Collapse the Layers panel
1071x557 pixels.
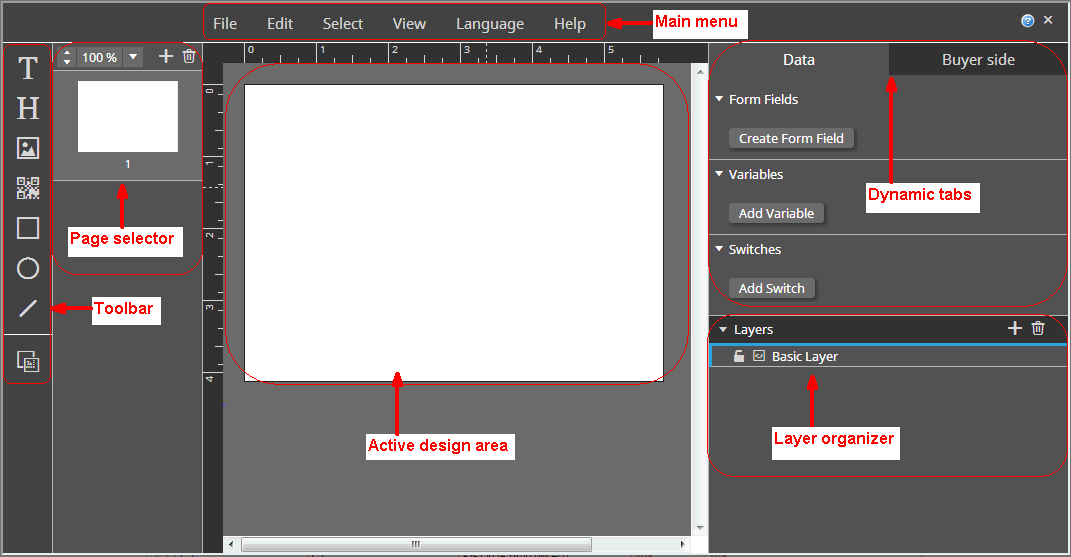724,329
